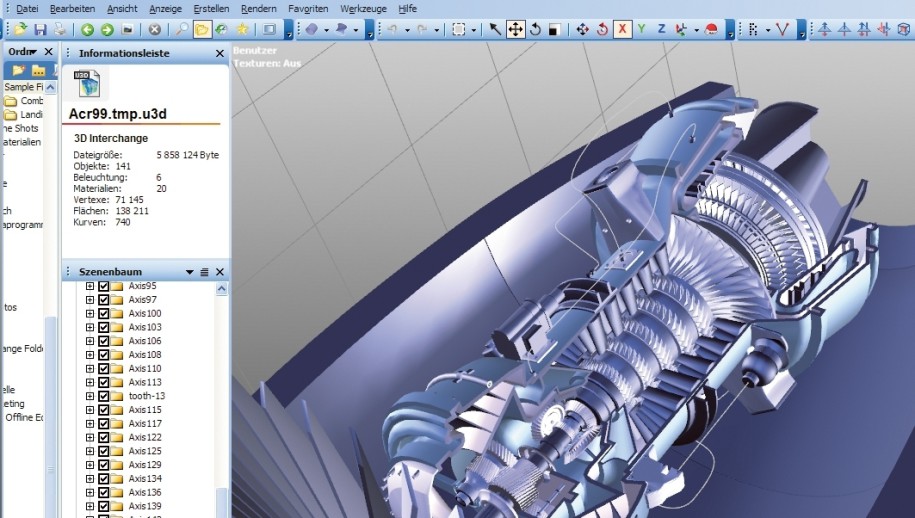Go forward with the green right arrow
915x518 pixels.
(x=107, y=30)
